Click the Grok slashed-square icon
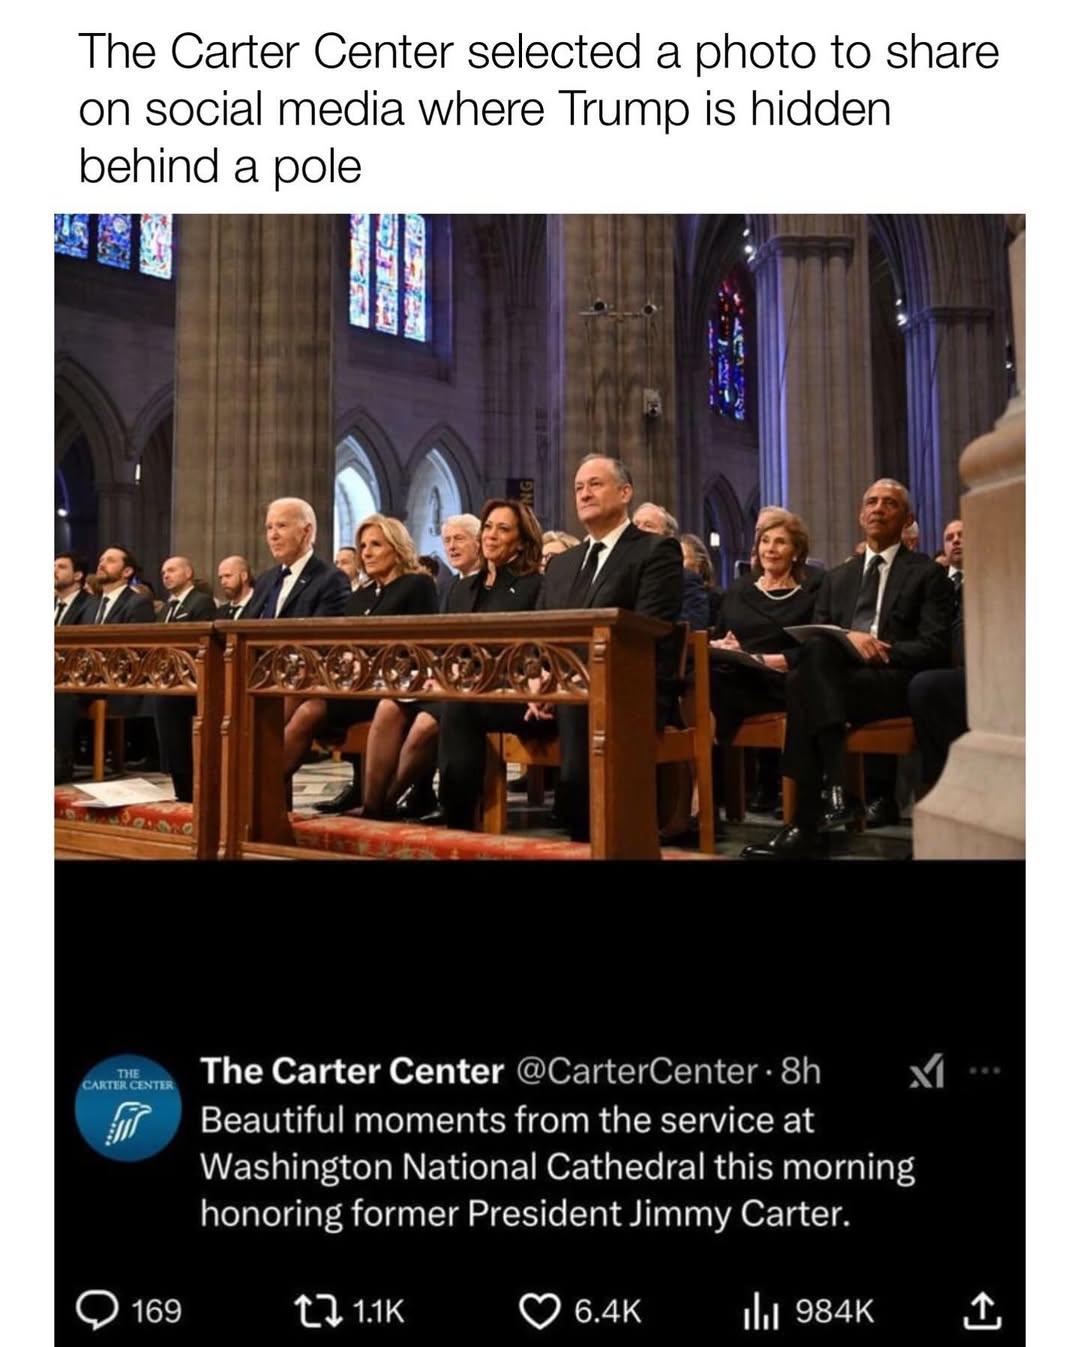The height and width of the screenshot is (1347, 1080). pos(926,1073)
